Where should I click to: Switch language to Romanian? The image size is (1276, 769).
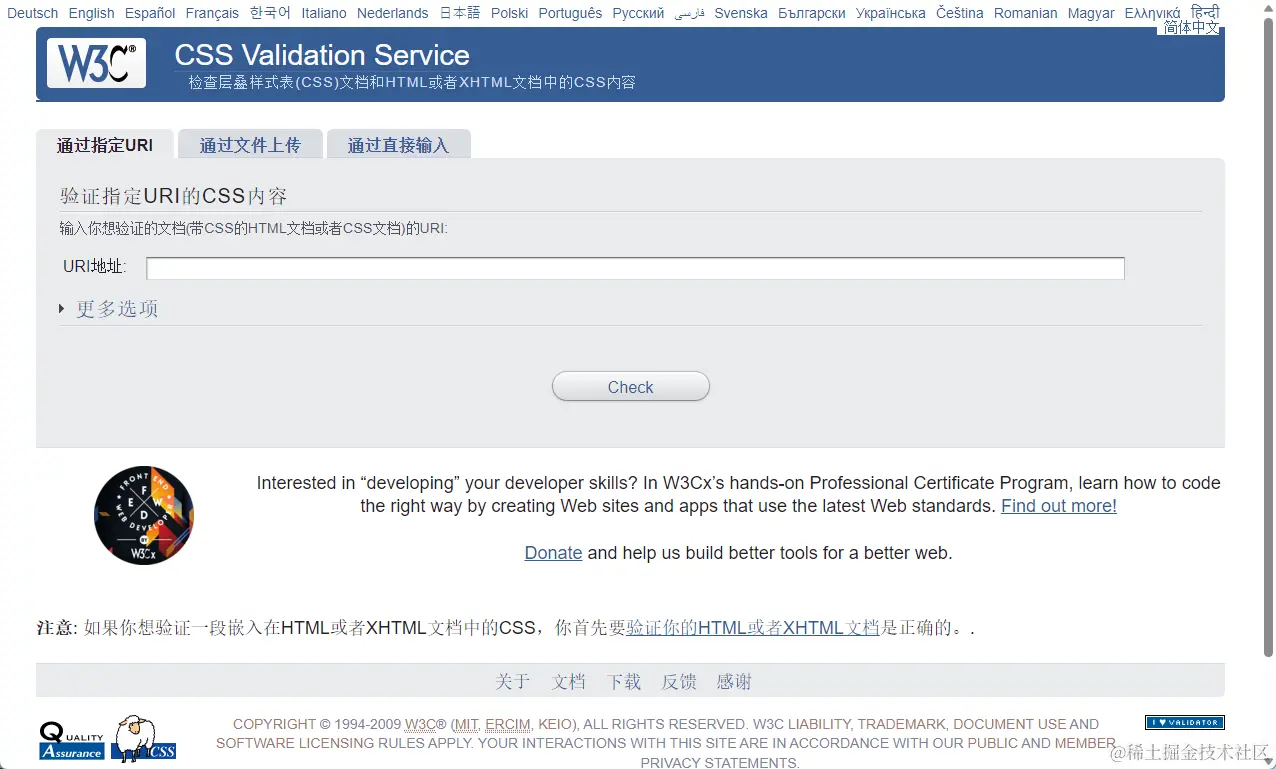[x=1026, y=13]
